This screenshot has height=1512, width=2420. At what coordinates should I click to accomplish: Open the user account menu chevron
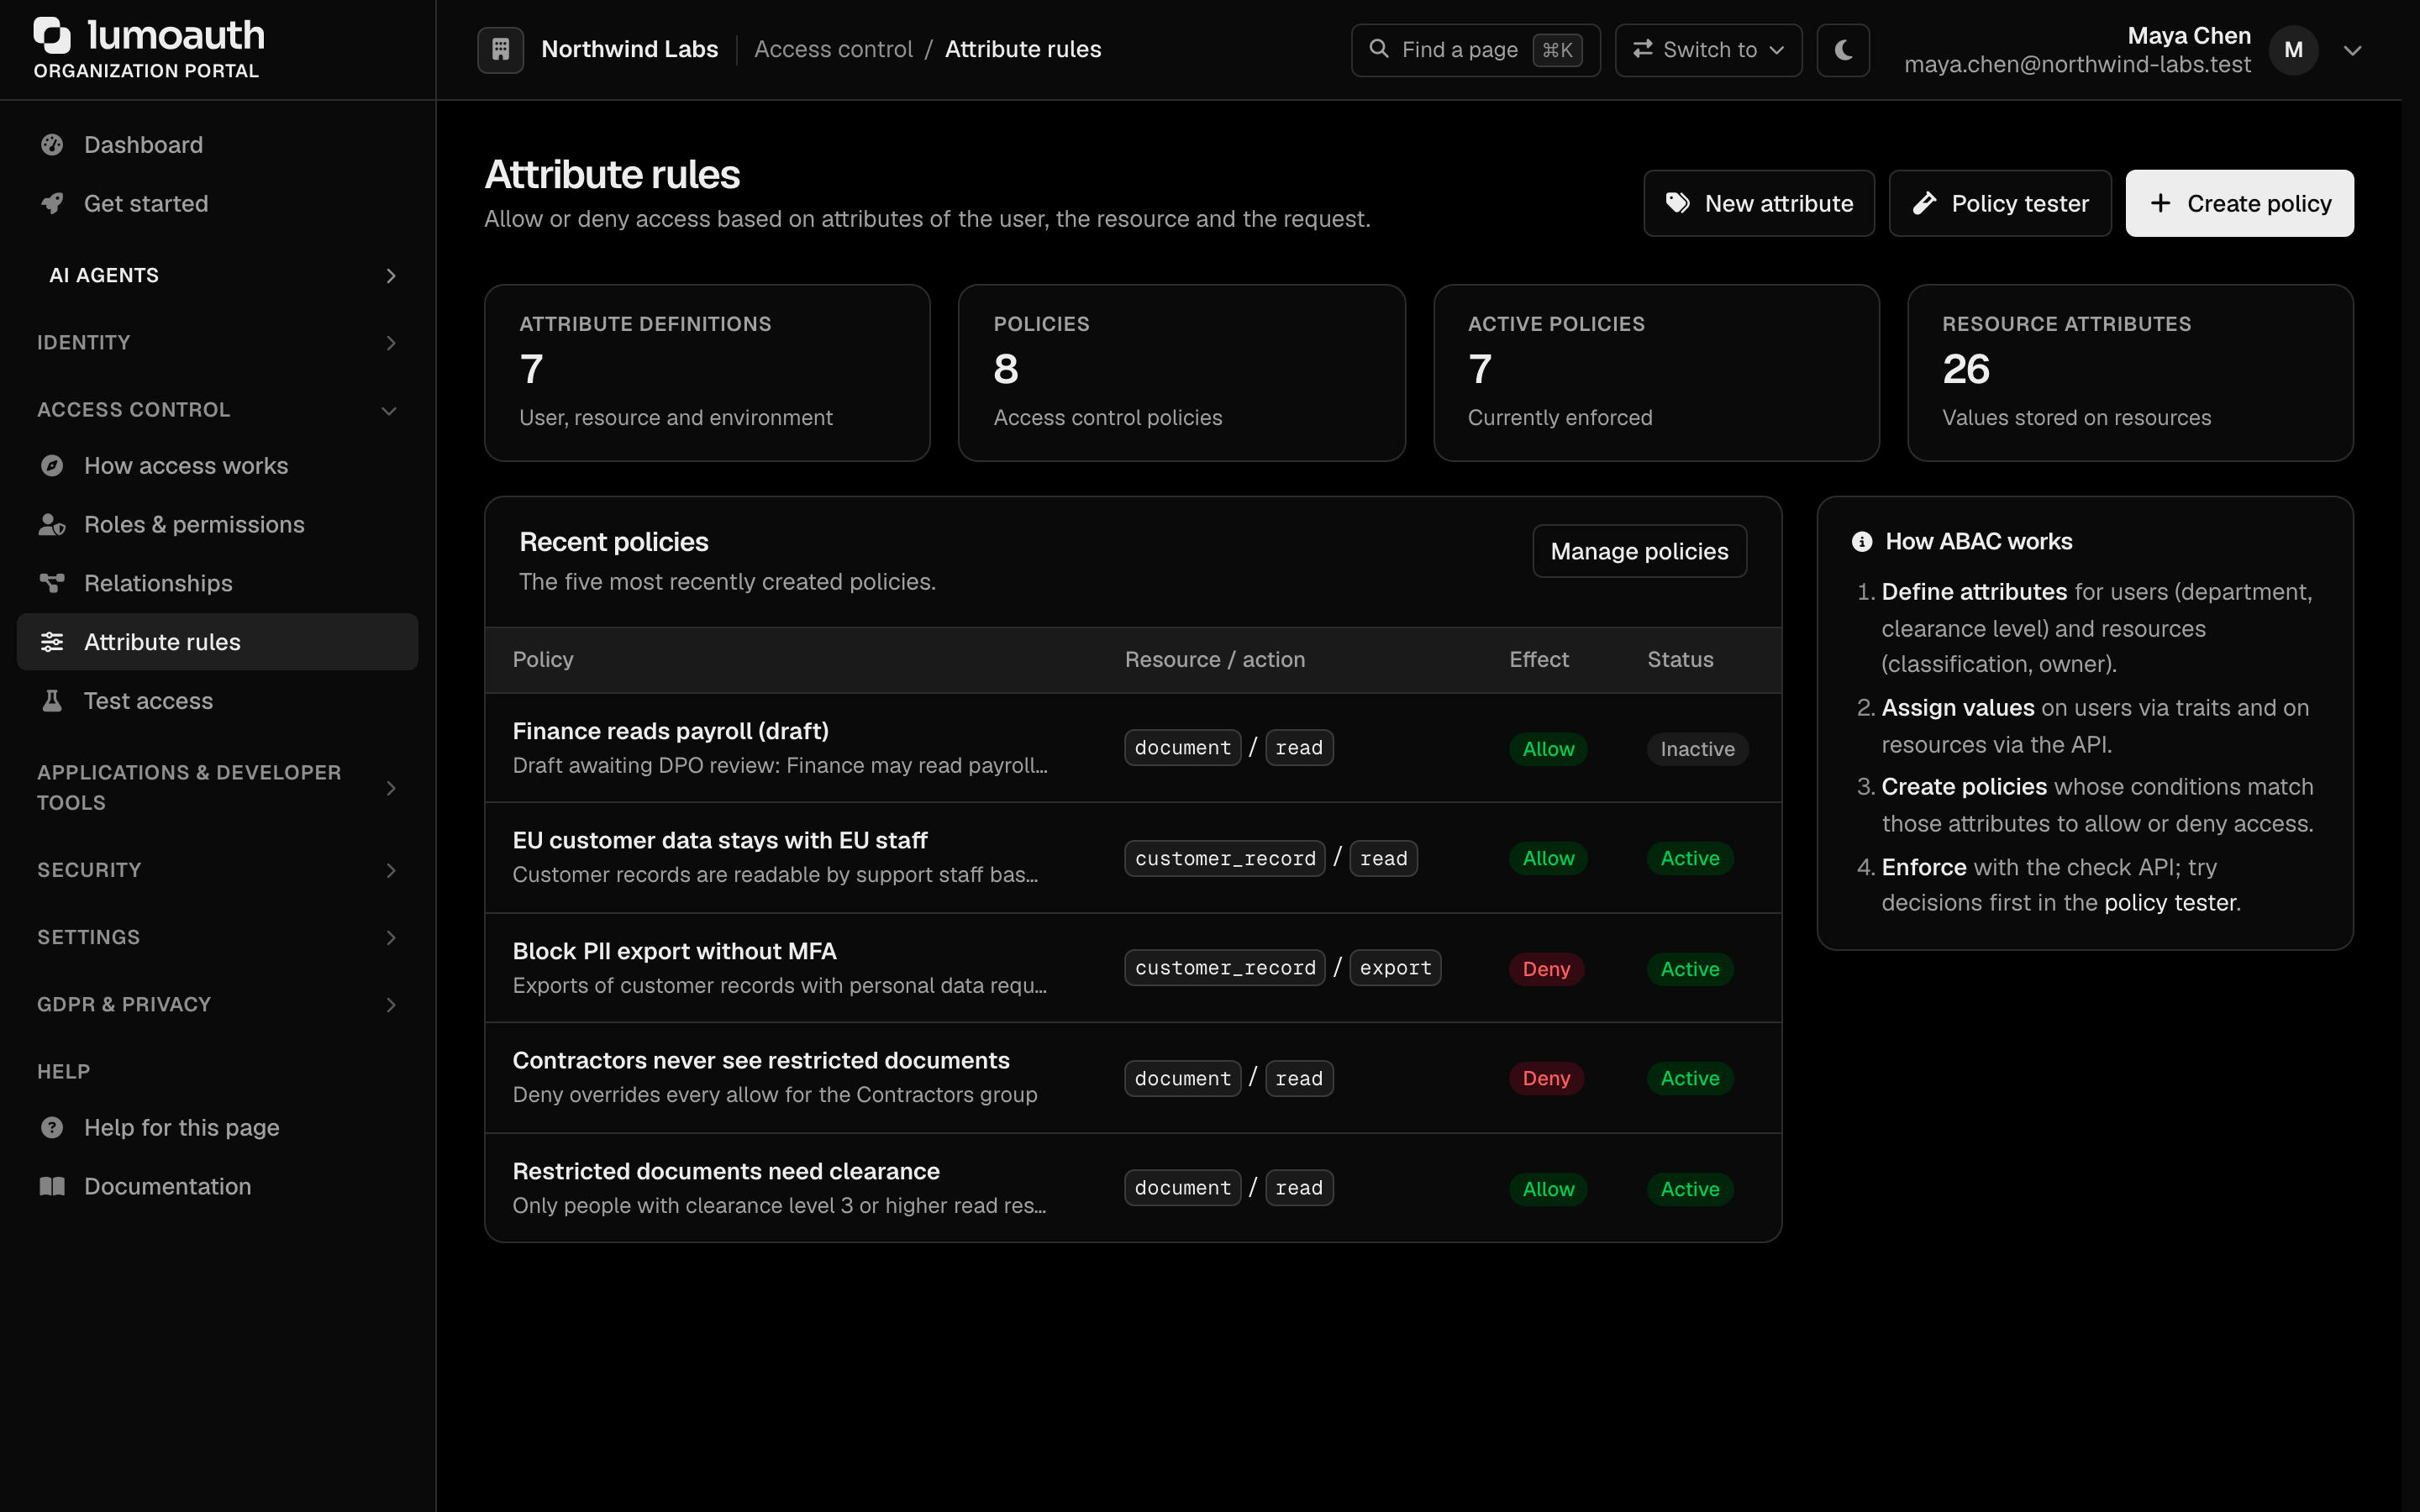pos(2352,50)
